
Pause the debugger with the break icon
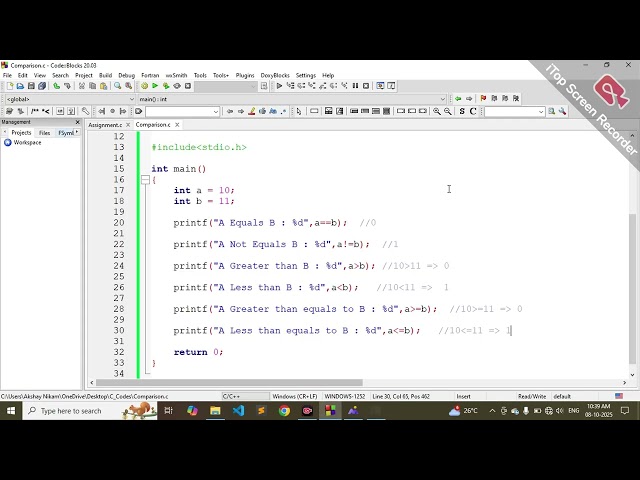click(x=355, y=86)
